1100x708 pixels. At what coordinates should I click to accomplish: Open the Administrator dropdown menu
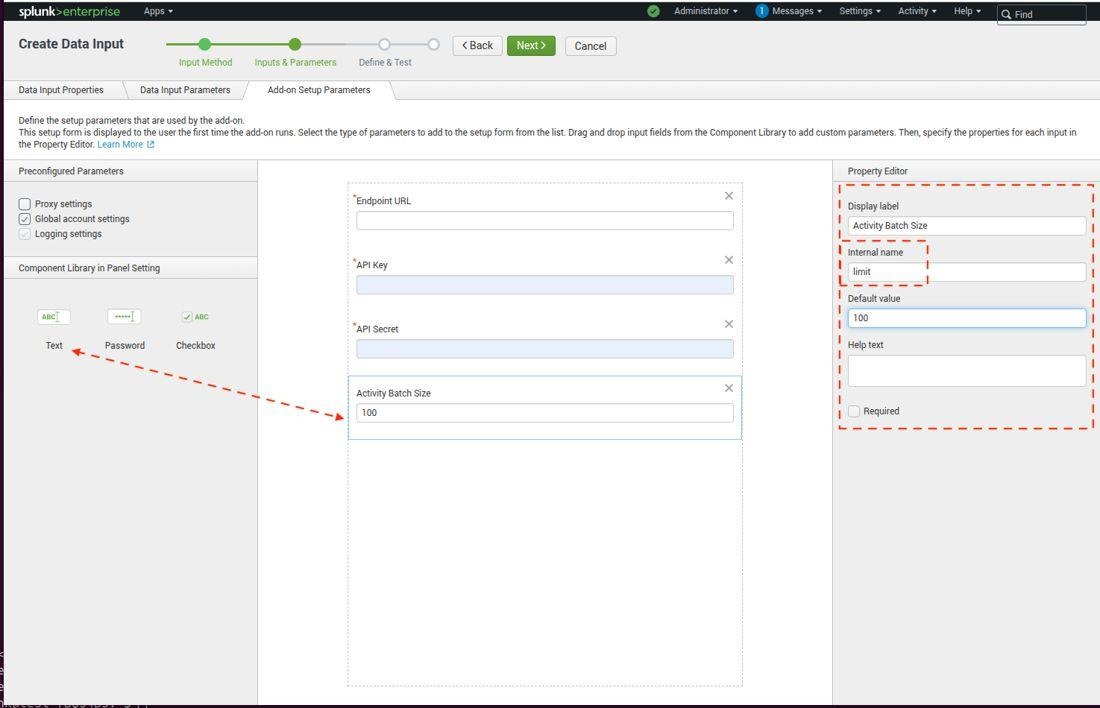tap(706, 11)
